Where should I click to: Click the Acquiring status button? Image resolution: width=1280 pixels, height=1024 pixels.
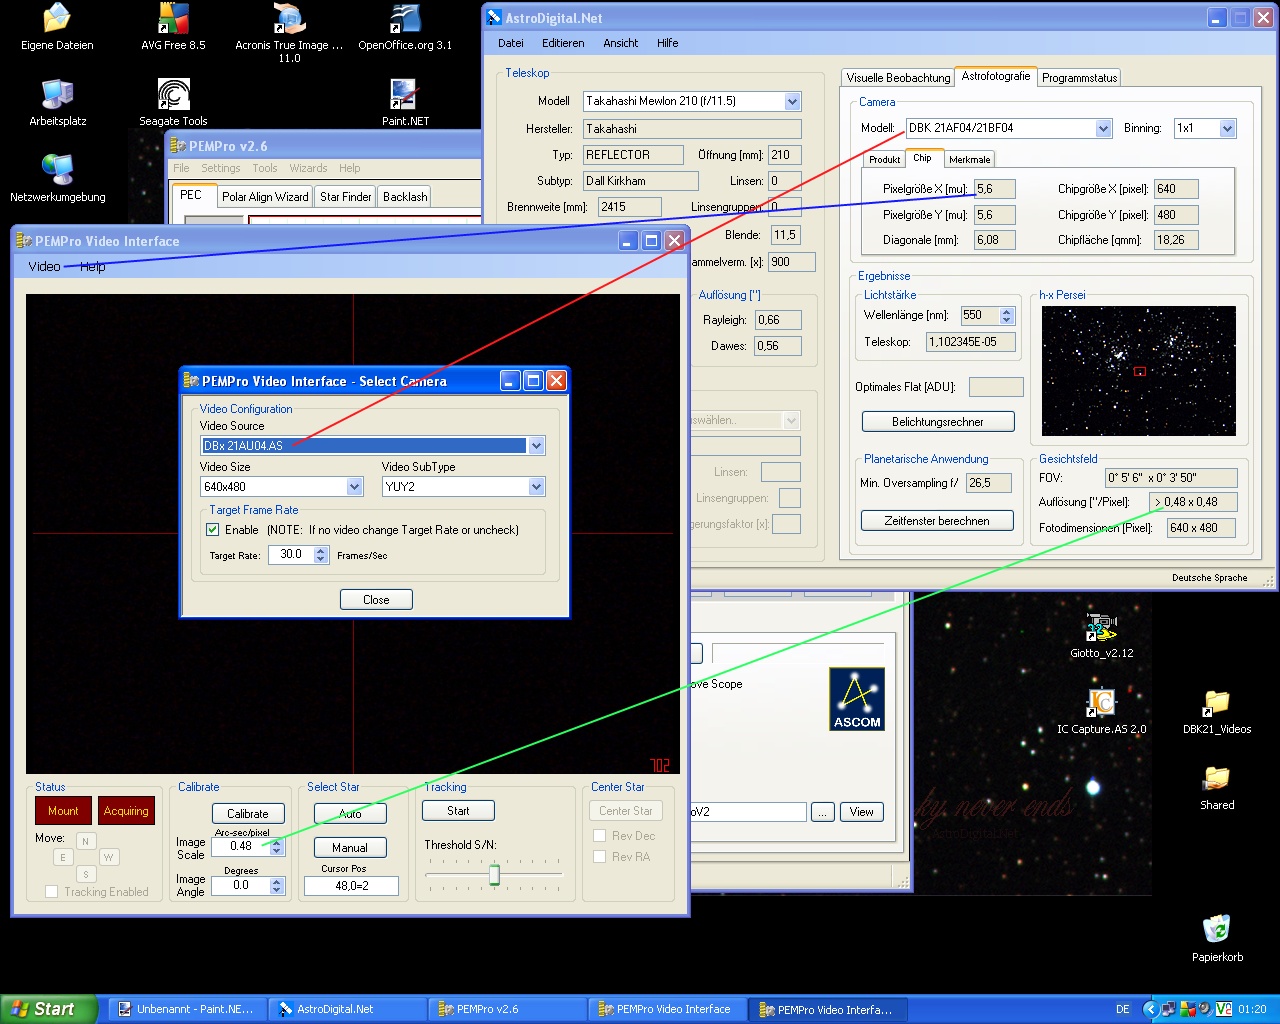pos(126,811)
